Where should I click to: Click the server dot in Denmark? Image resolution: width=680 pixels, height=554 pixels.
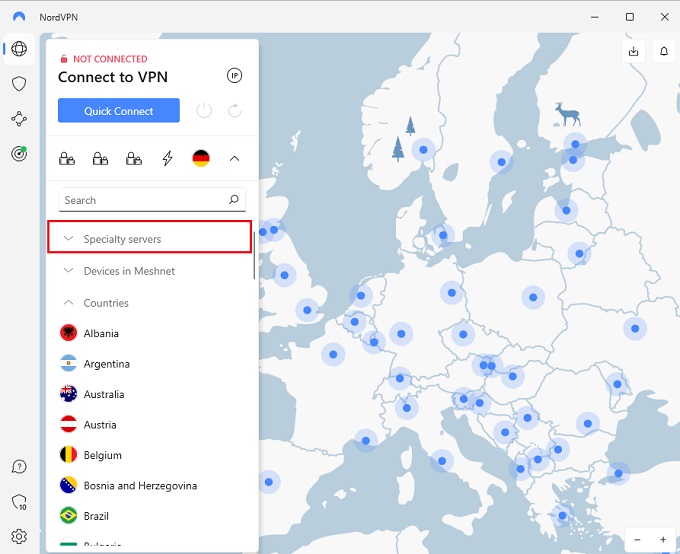[443, 235]
